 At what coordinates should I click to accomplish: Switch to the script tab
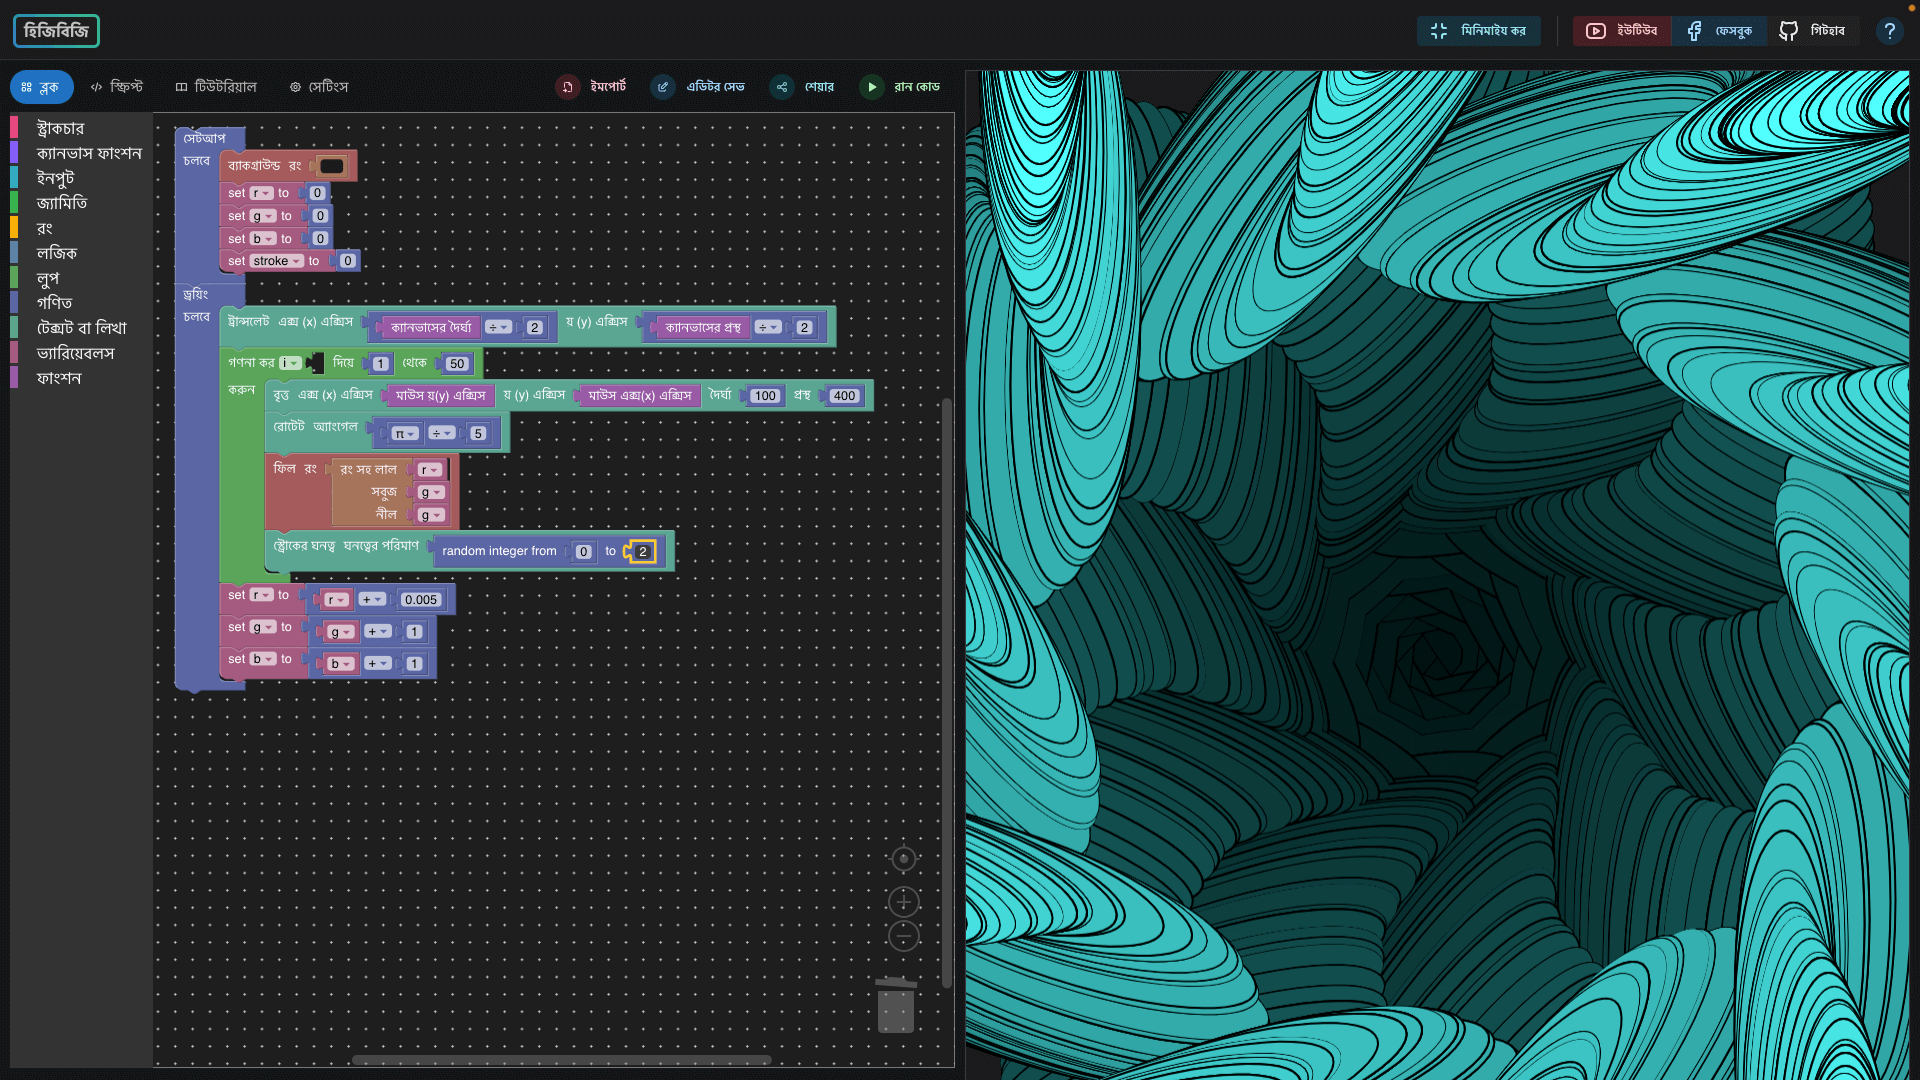[117, 87]
